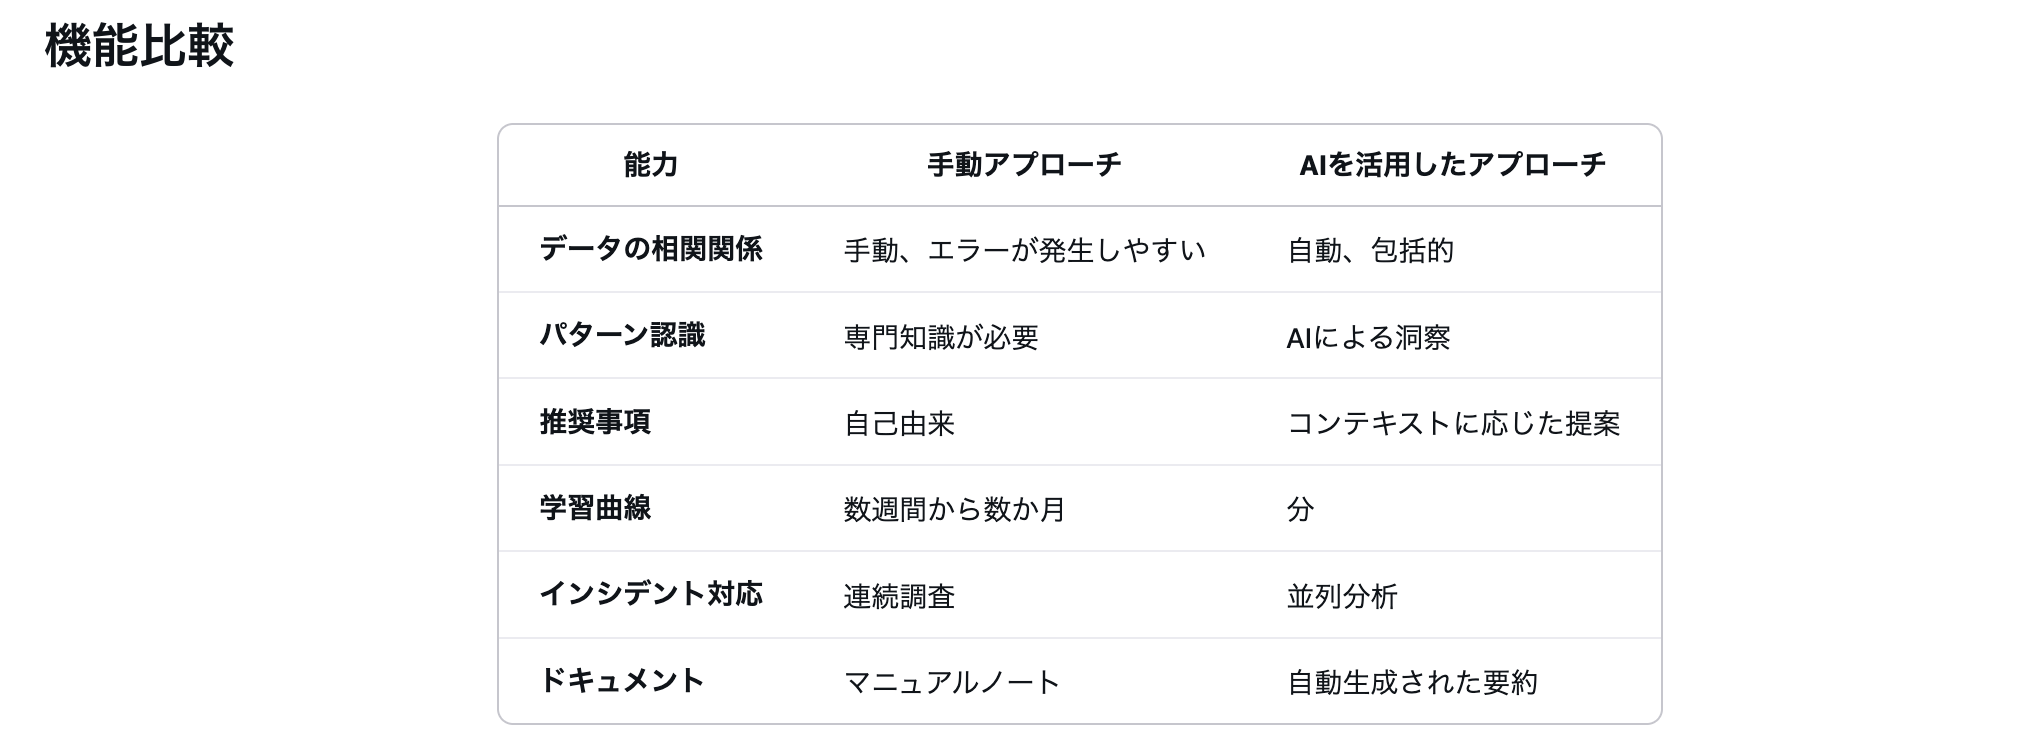This screenshot has height=754, width=2022.
Task: Click the 機能比較 heading
Action: [x=139, y=47]
